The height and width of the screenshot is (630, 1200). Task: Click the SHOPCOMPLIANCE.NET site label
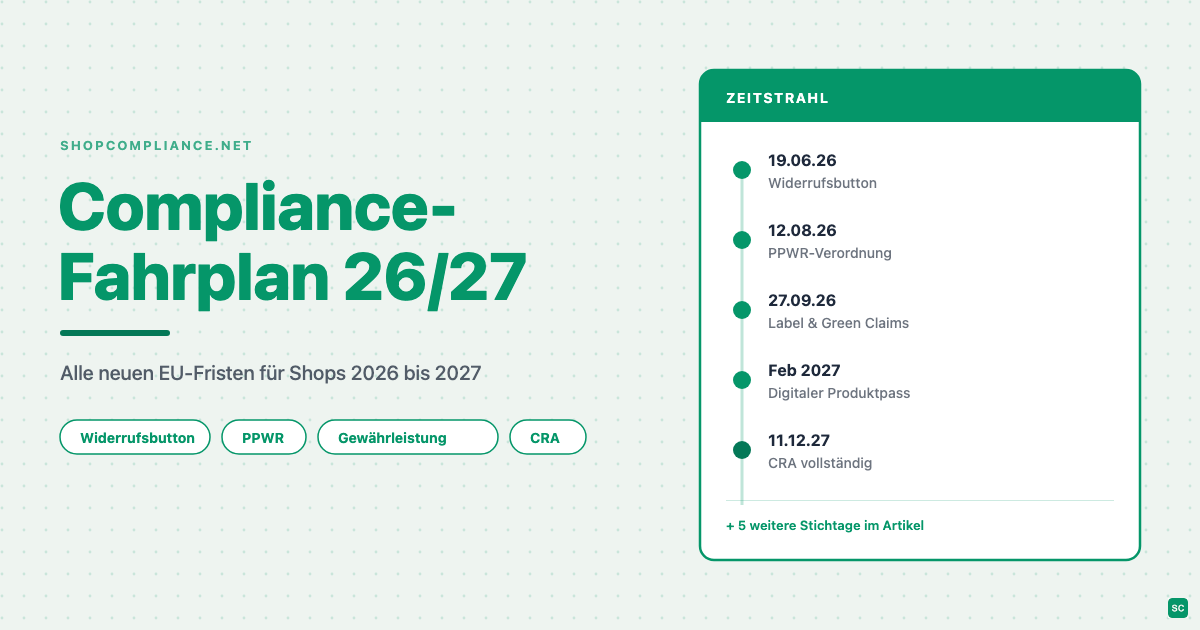click(x=156, y=146)
